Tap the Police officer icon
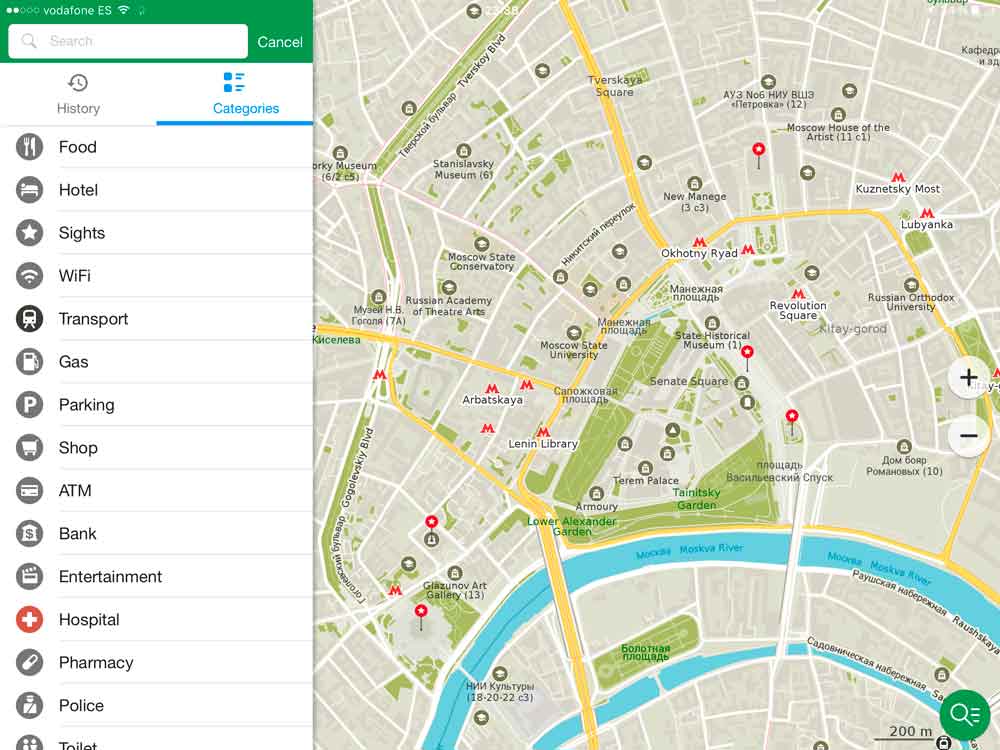The width and height of the screenshot is (1000, 750). (29, 705)
